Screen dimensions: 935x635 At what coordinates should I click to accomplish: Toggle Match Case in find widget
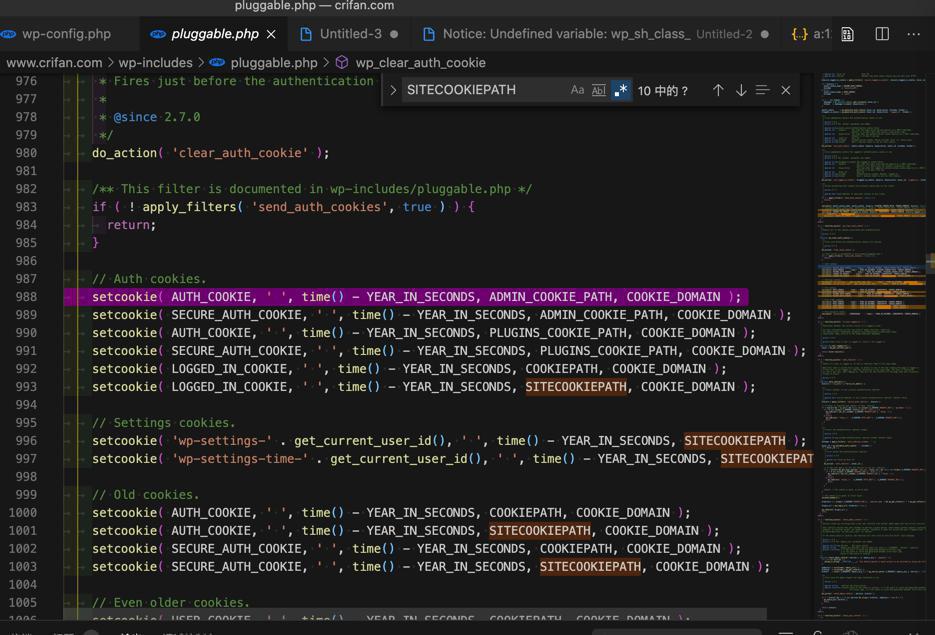(x=577, y=90)
